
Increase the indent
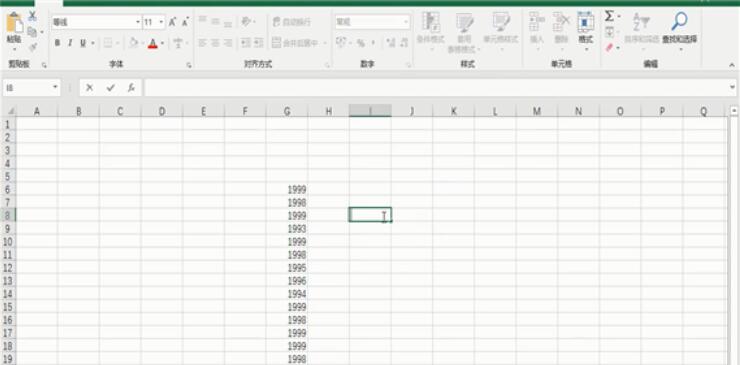point(258,43)
